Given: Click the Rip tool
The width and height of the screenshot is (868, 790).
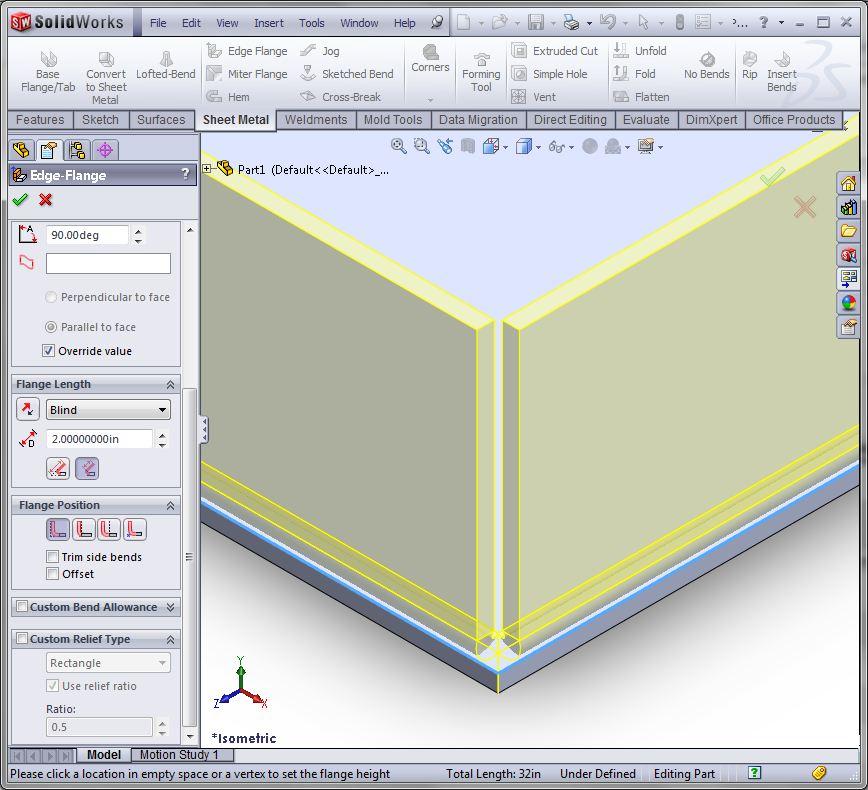Looking at the screenshot, I should click(750, 66).
